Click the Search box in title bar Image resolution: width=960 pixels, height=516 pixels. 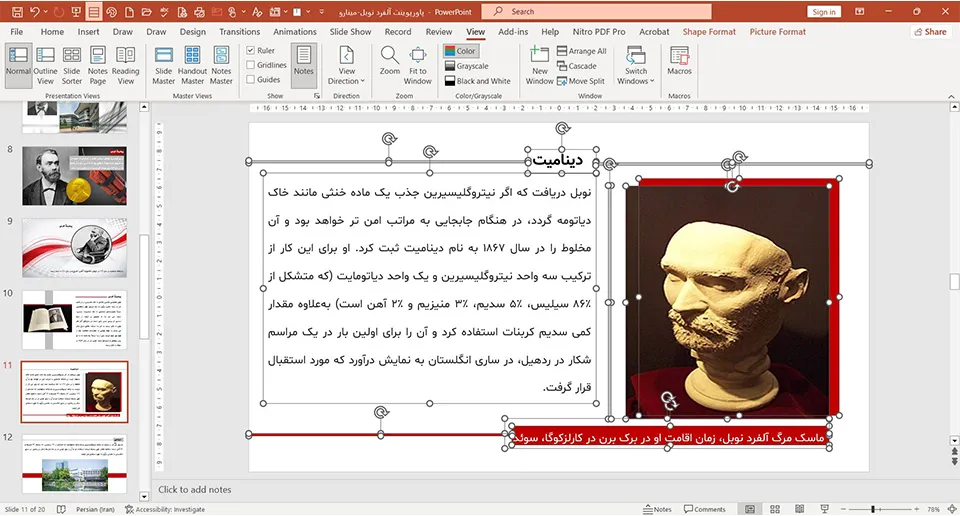596,12
